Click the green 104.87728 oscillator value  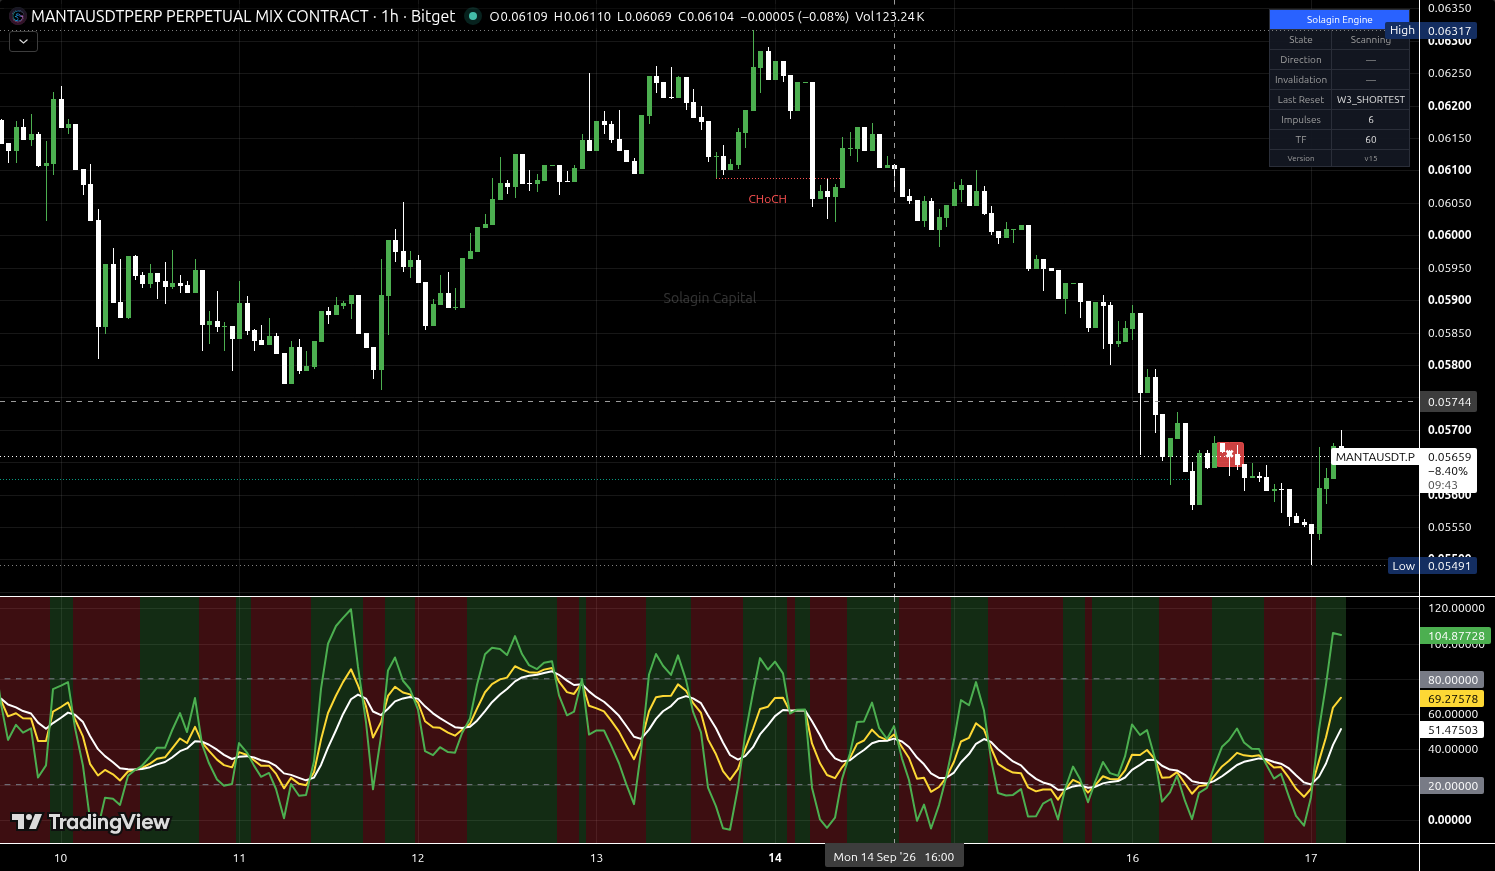(1455, 636)
